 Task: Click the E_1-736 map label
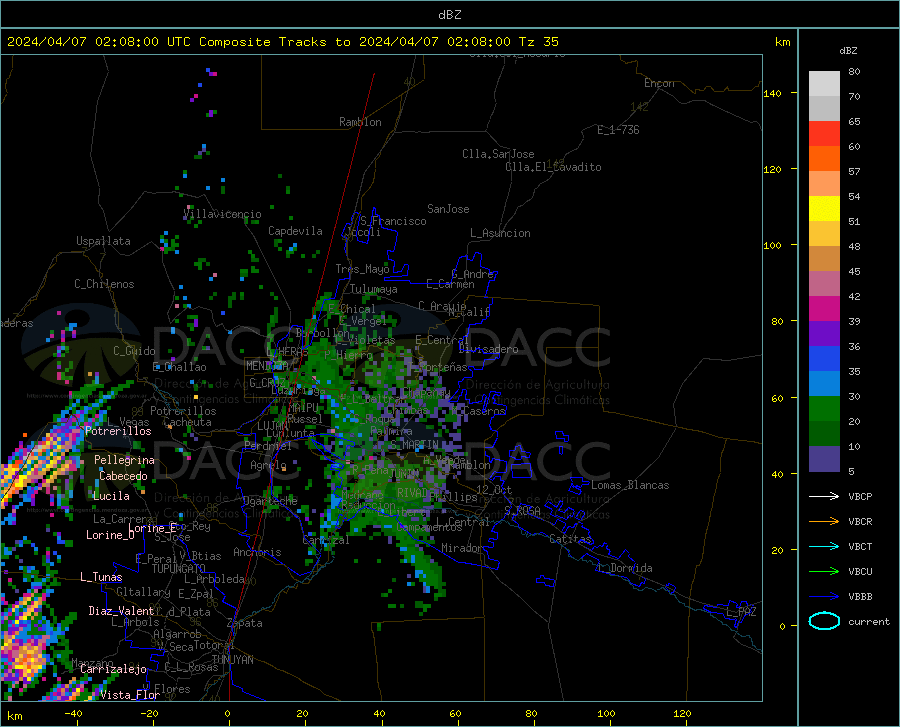pos(618,130)
